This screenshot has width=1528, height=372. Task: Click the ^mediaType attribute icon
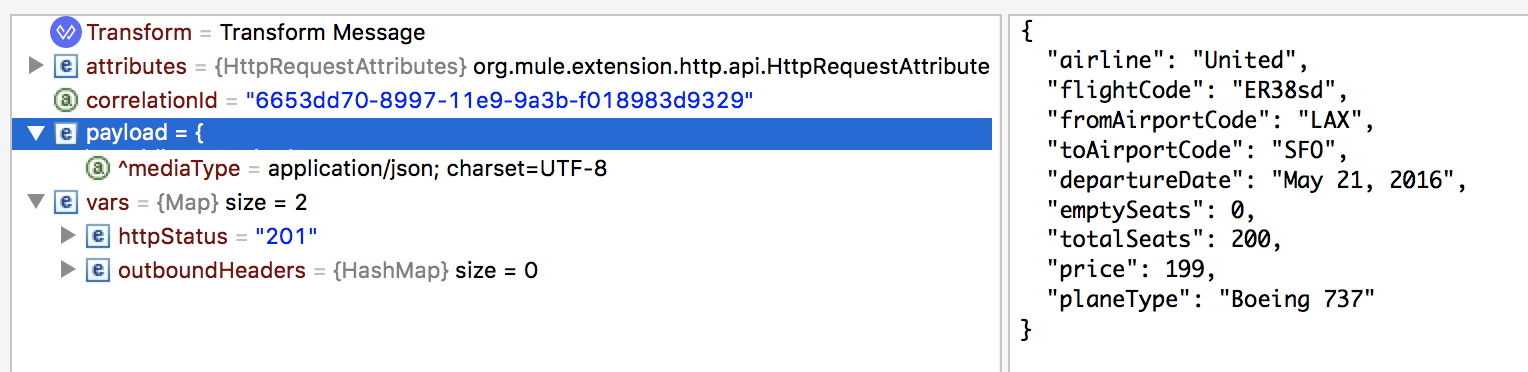click(x=98, y=169)
